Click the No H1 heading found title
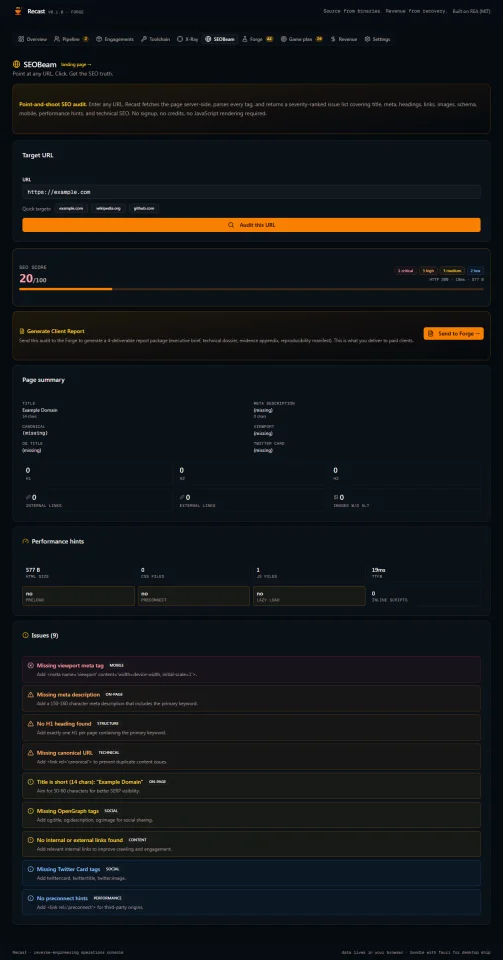 pyautogui.click(x=64, y=724)
